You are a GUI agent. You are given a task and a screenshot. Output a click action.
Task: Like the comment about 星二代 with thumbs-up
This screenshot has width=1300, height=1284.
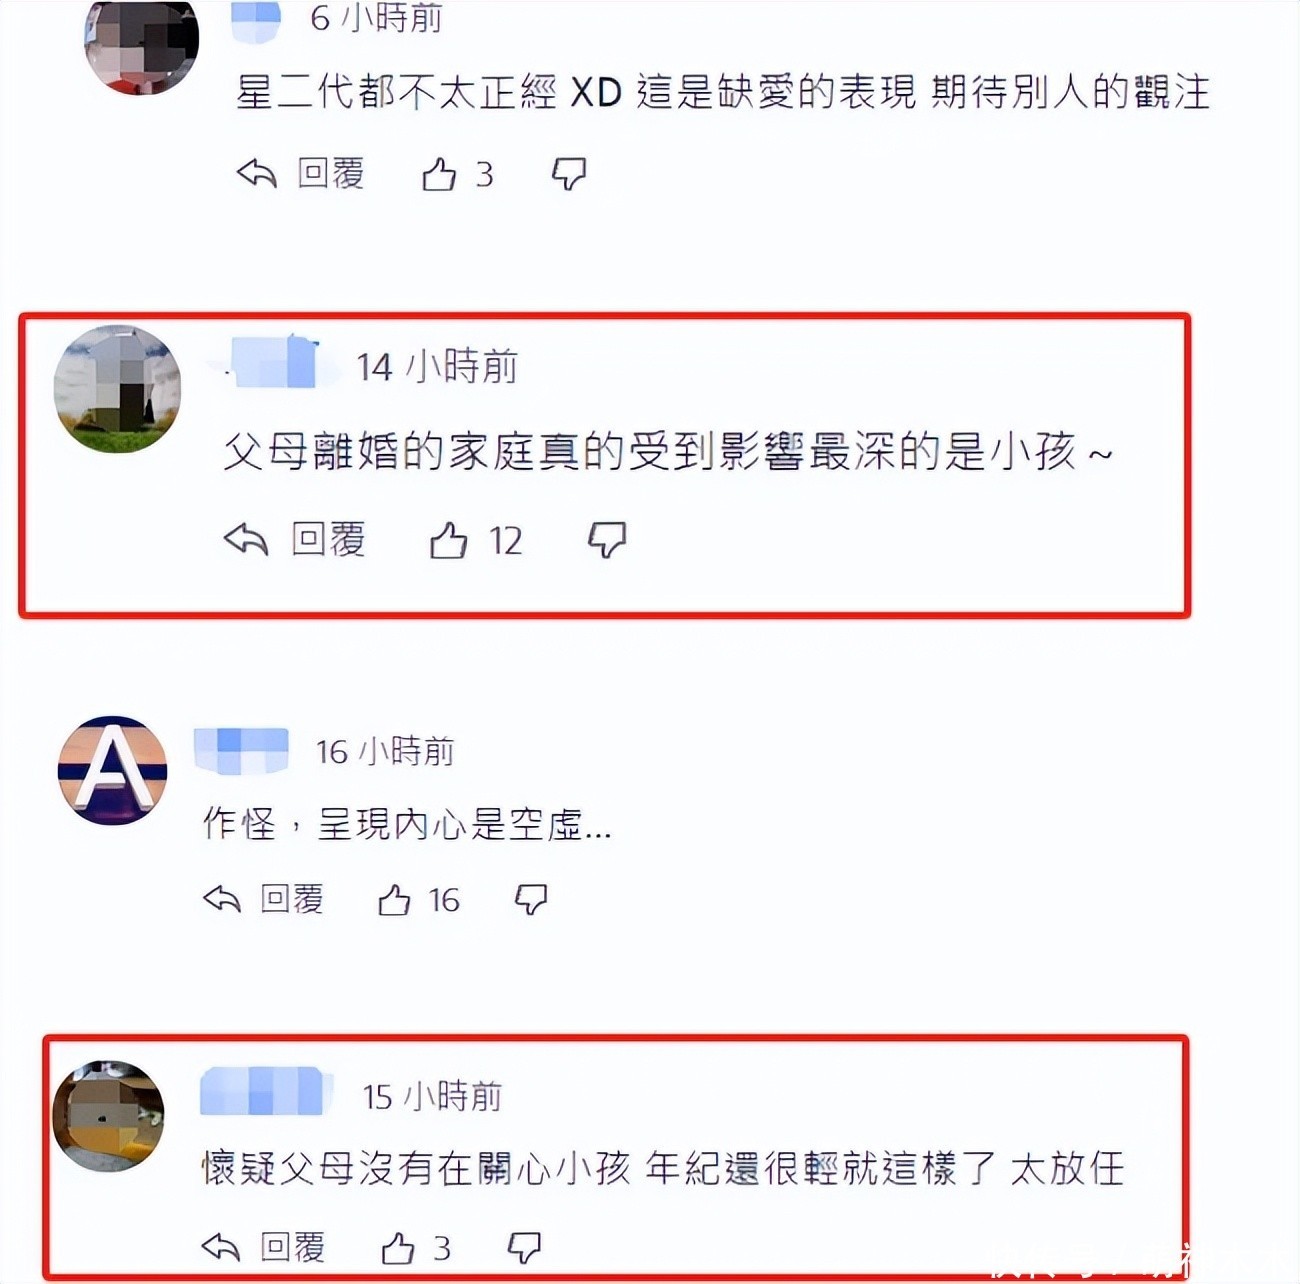click(439, 174)
